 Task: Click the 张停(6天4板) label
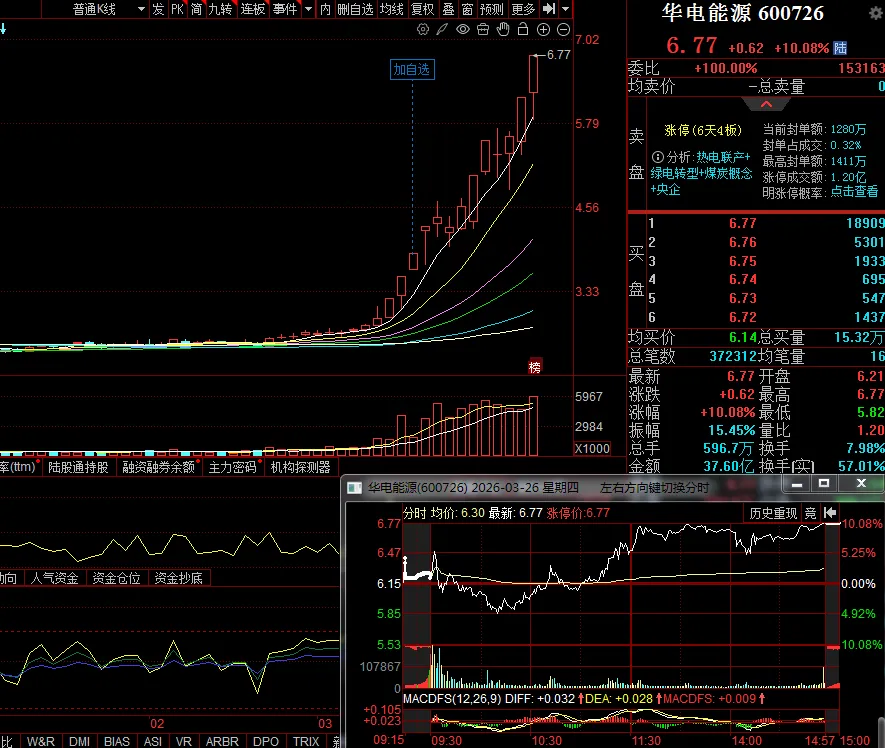[x=703, y=130]
